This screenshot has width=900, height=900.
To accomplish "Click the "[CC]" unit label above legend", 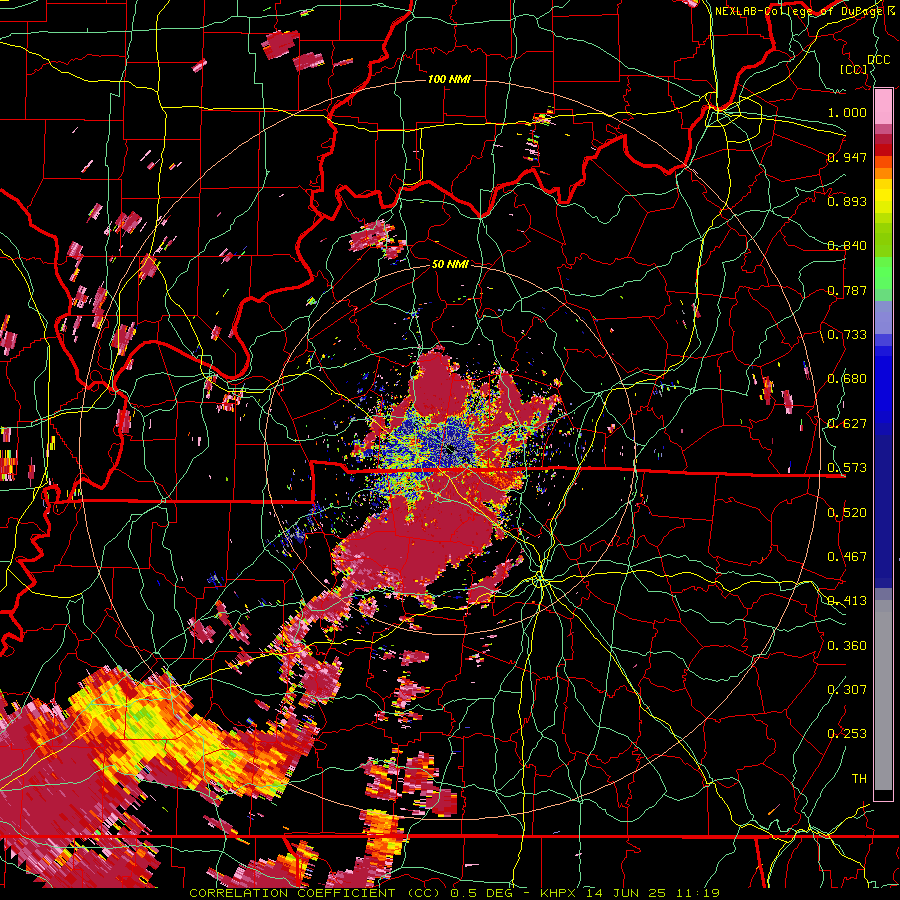I will tap(854, 69).
